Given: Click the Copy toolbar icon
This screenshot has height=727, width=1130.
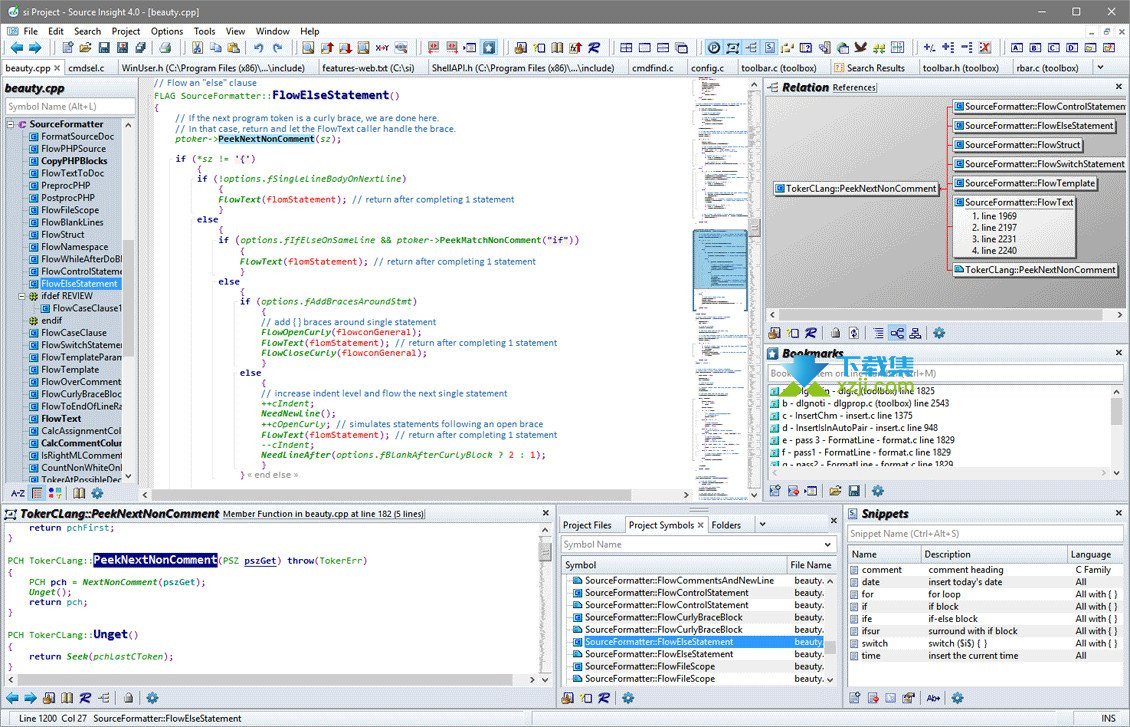Looking at the screenshot, I should [215, 48].
